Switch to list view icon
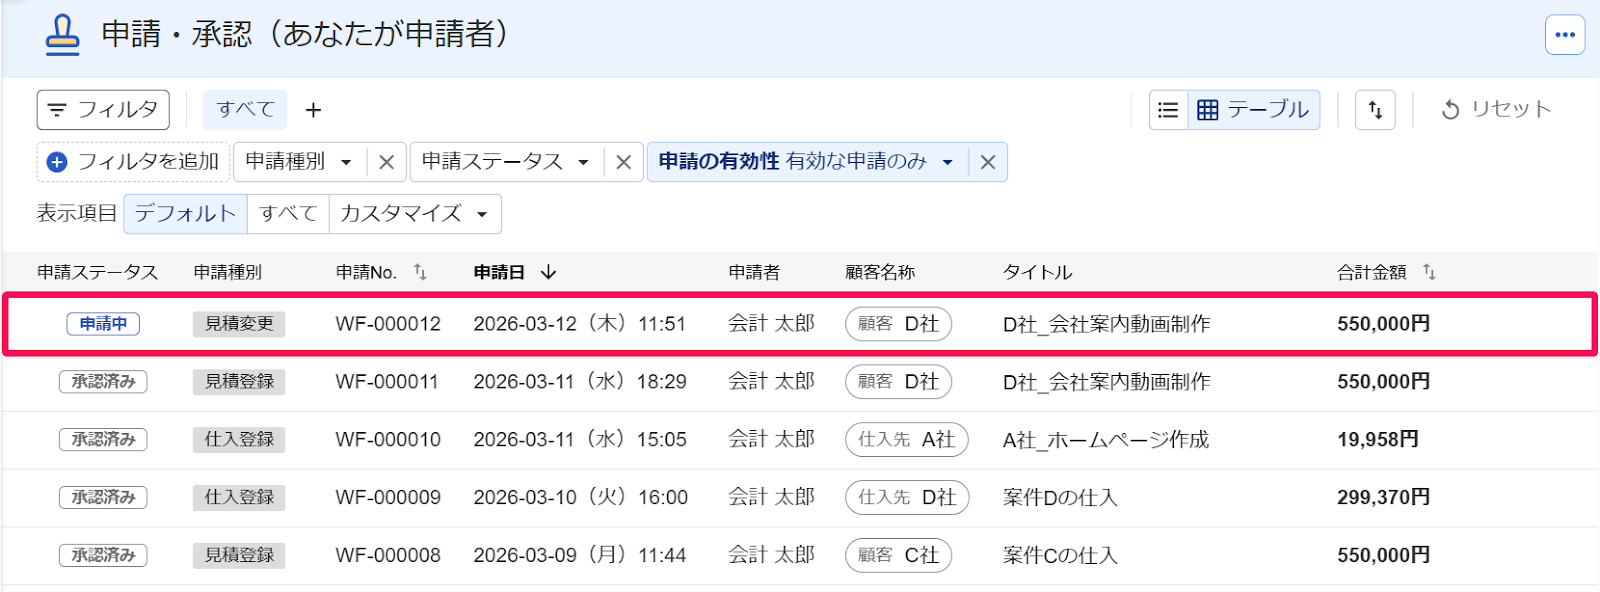 pyautogui.click(x=1168, y=110)
